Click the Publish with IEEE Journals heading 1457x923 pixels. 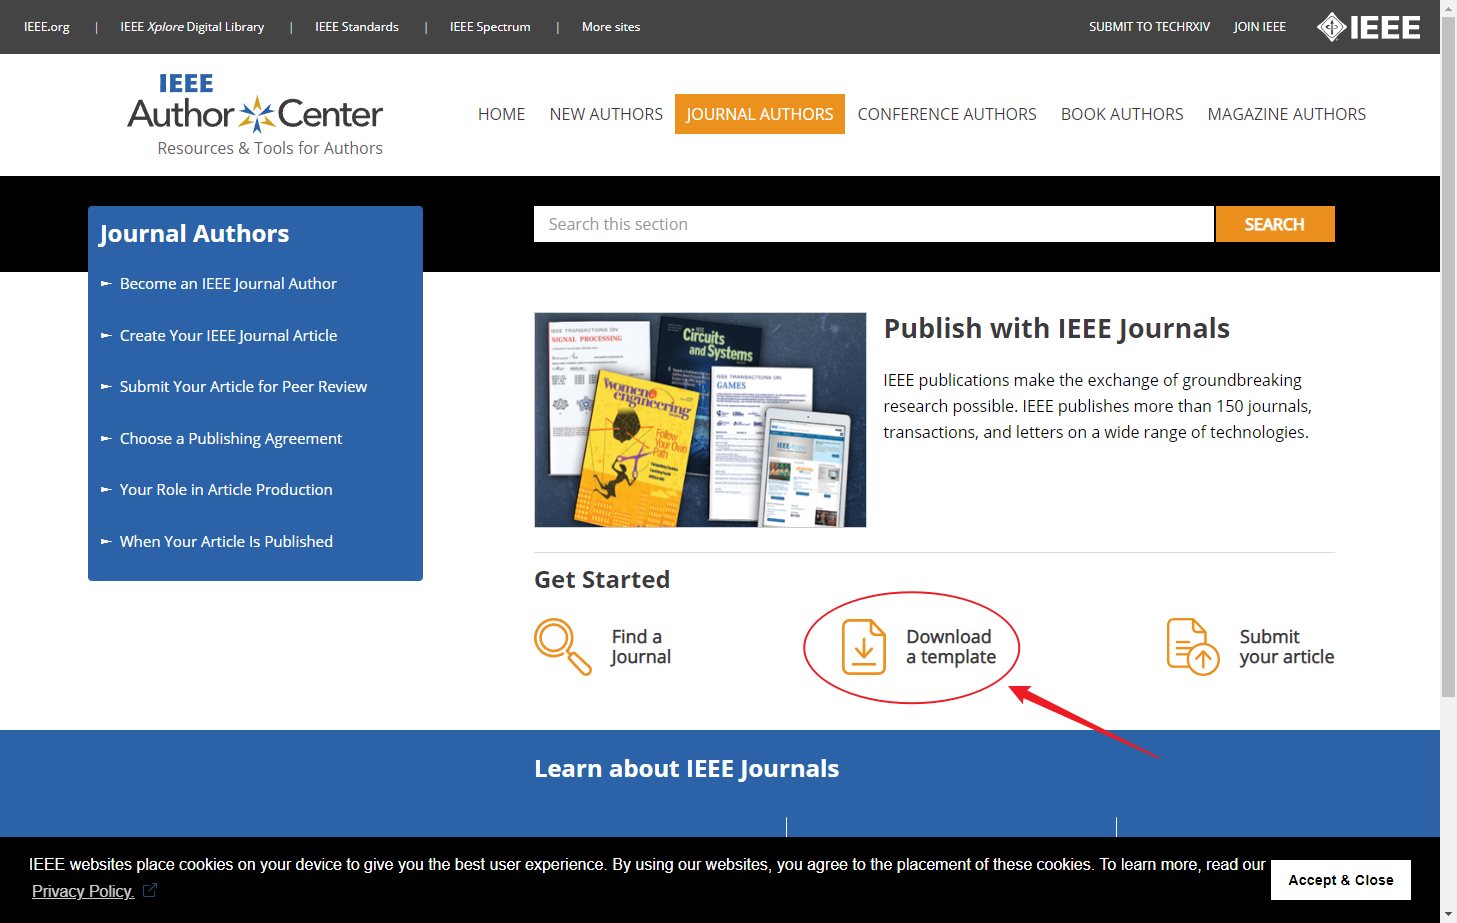[1057, 329]
